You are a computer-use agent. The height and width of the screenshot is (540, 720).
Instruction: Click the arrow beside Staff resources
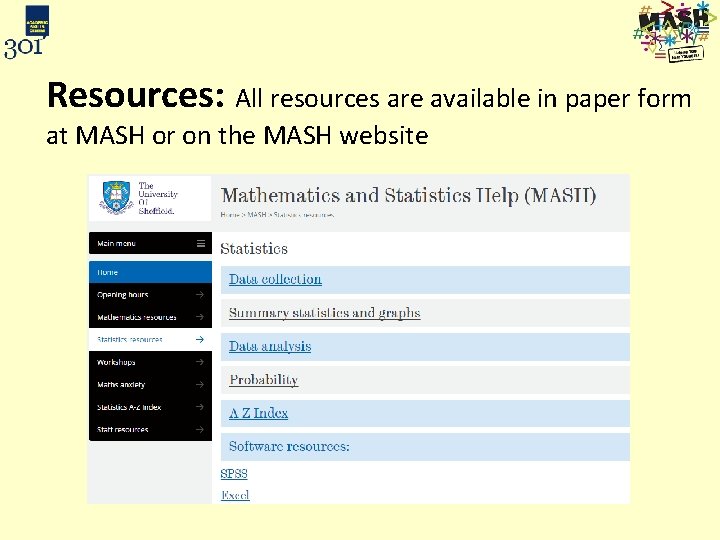pos(200,429)
